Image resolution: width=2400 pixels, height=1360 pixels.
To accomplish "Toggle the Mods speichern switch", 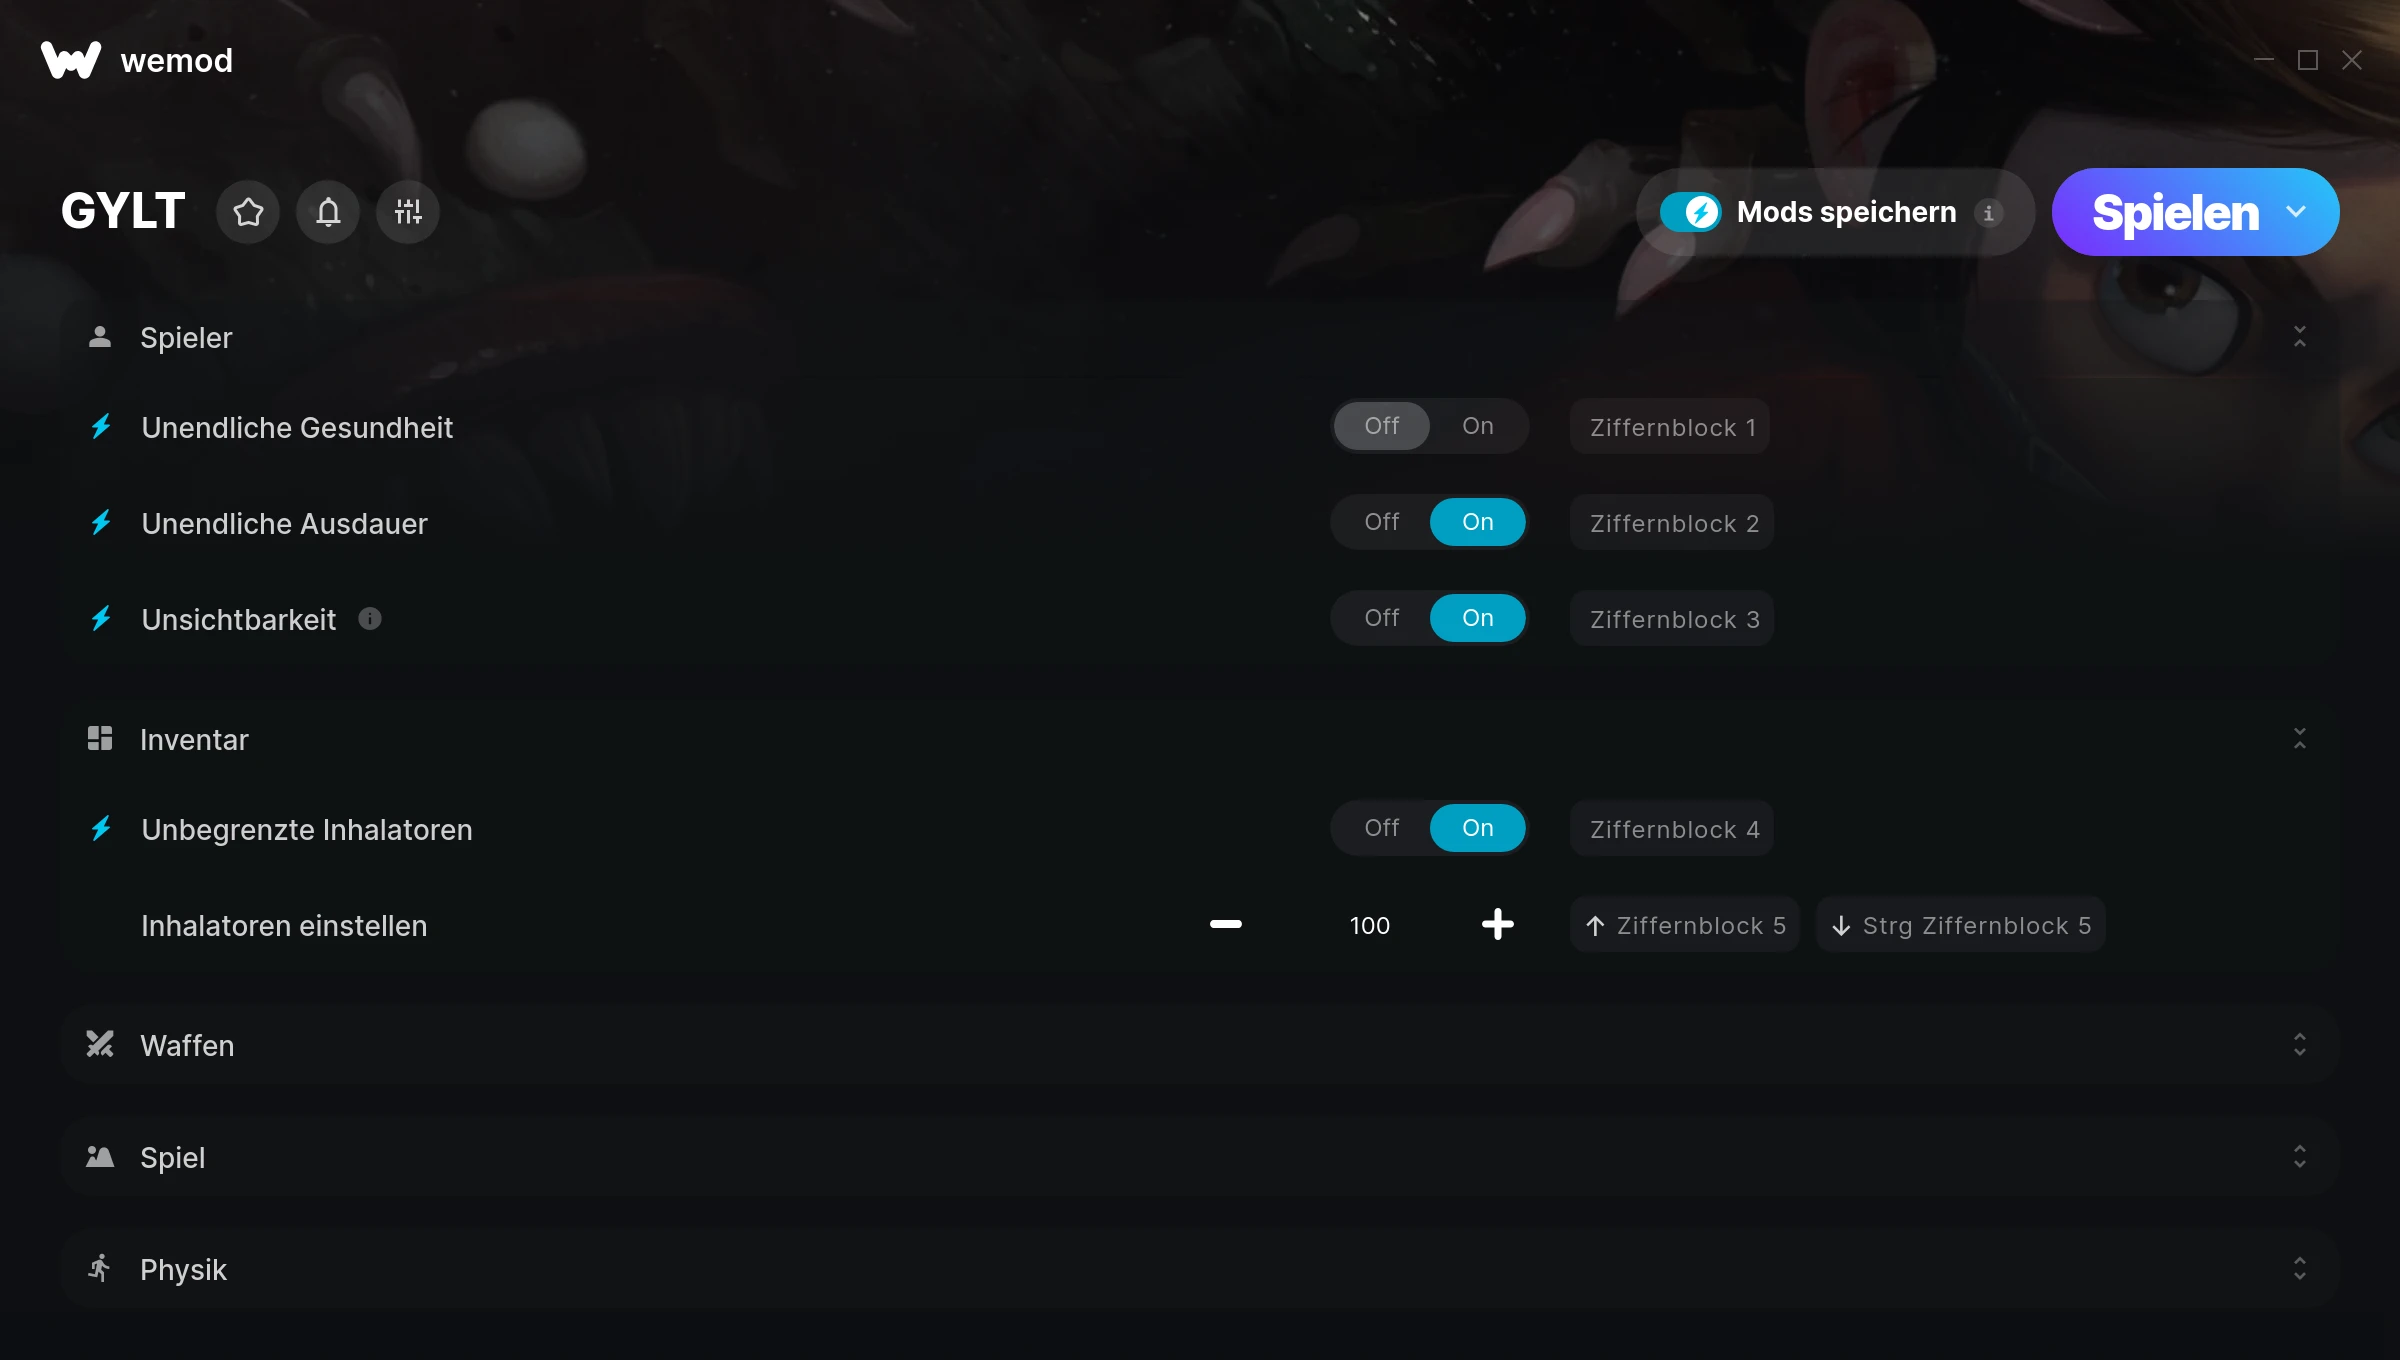I will [1691, 212].
